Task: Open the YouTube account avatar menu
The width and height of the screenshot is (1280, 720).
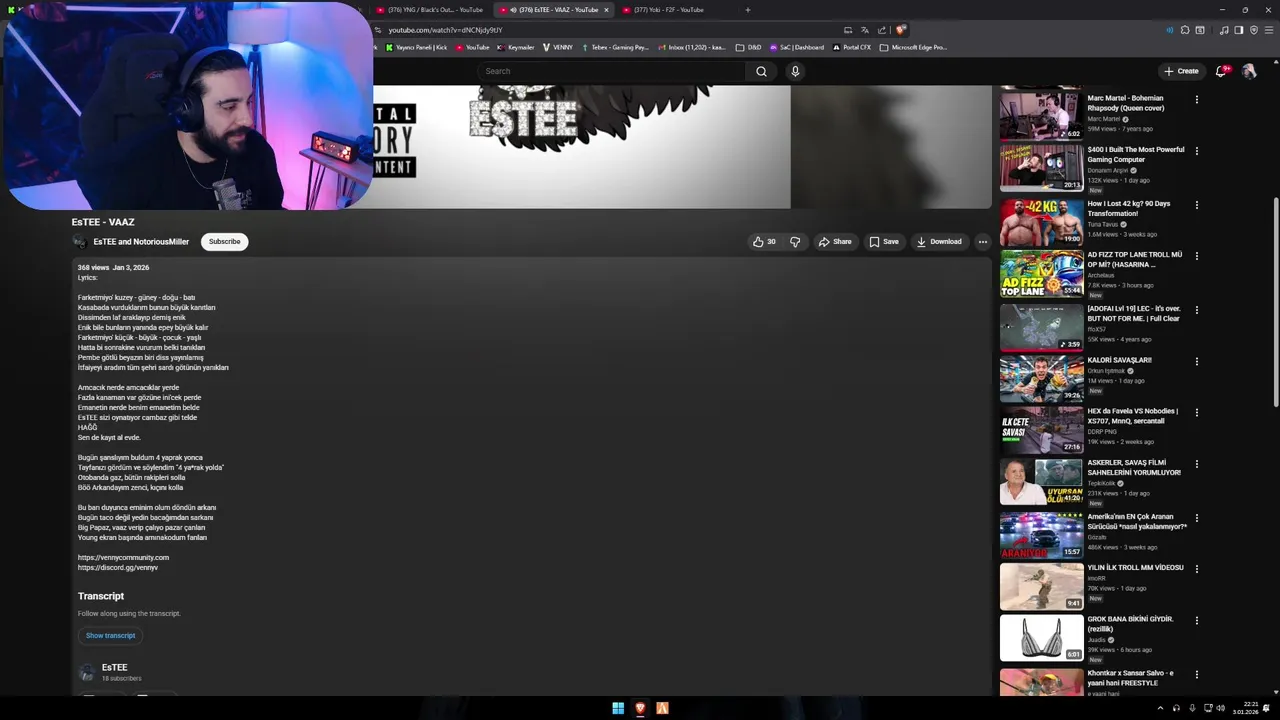Action: pos(1249,71)
